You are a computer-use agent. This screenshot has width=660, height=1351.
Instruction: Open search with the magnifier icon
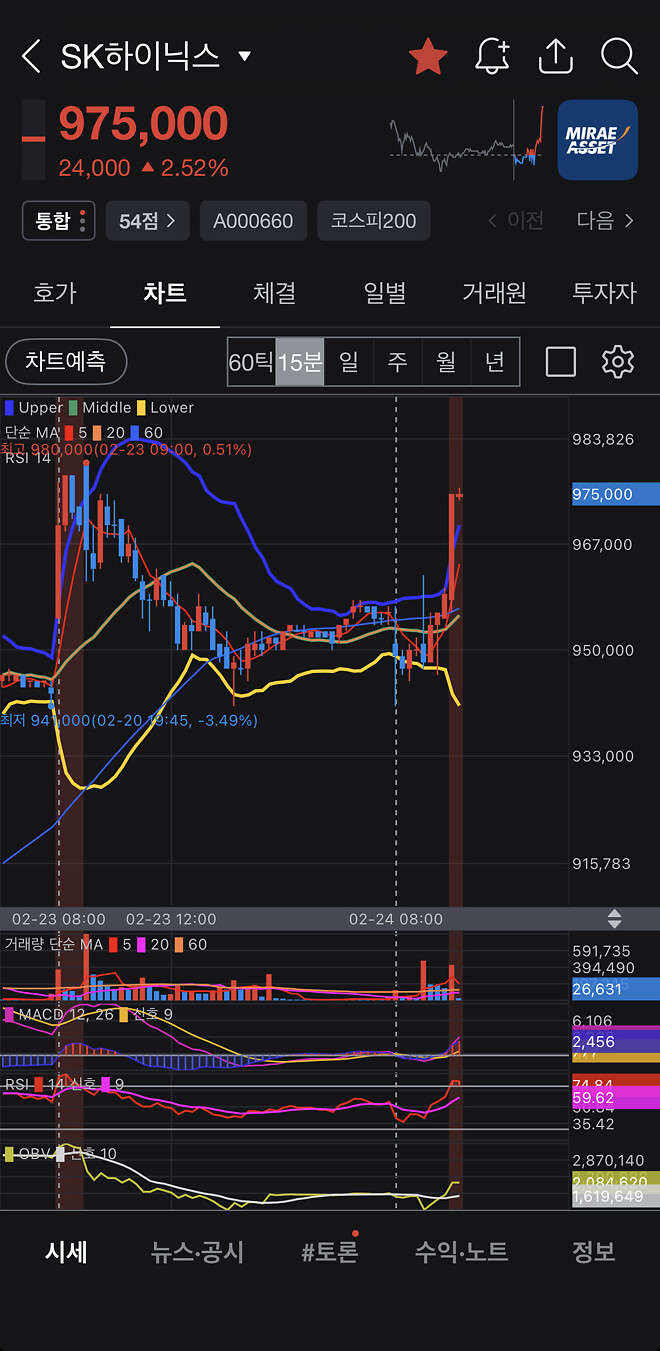[619, 56]
